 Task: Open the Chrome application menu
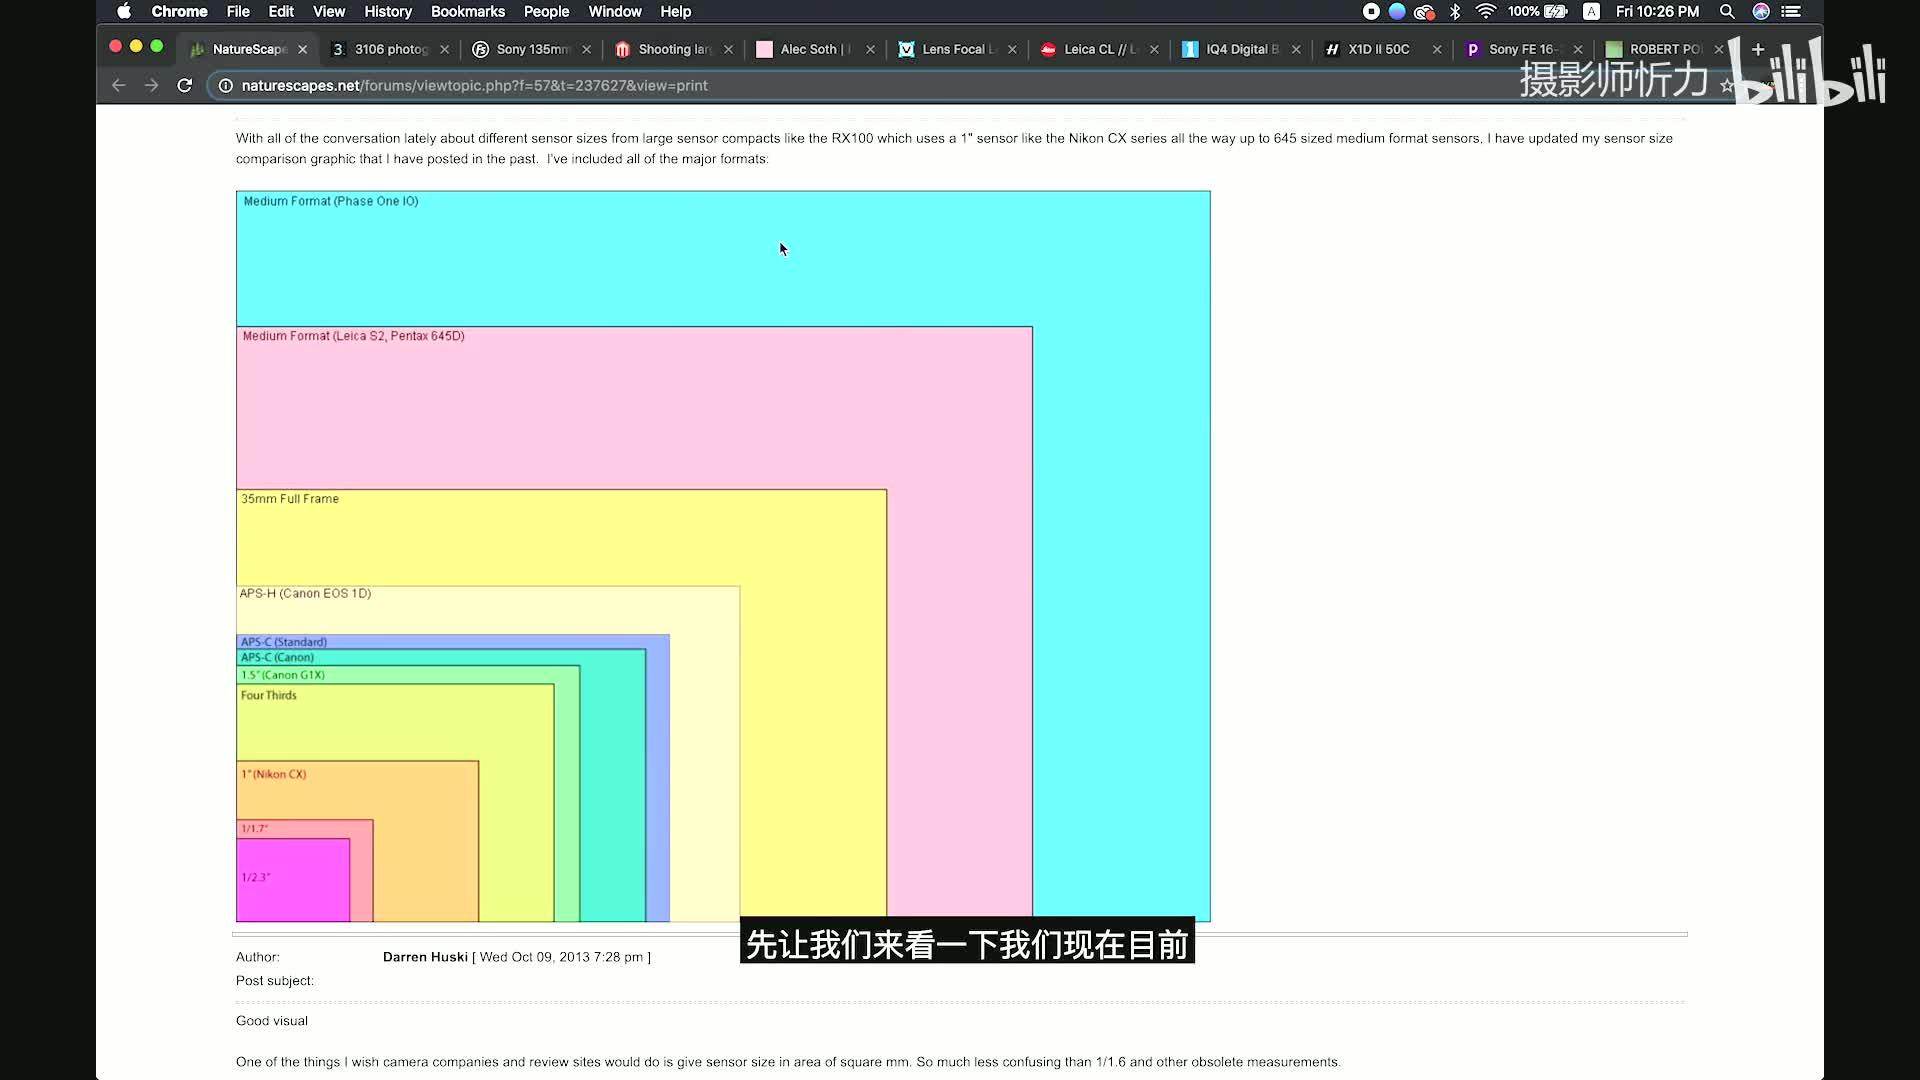[x=179, y=12]
